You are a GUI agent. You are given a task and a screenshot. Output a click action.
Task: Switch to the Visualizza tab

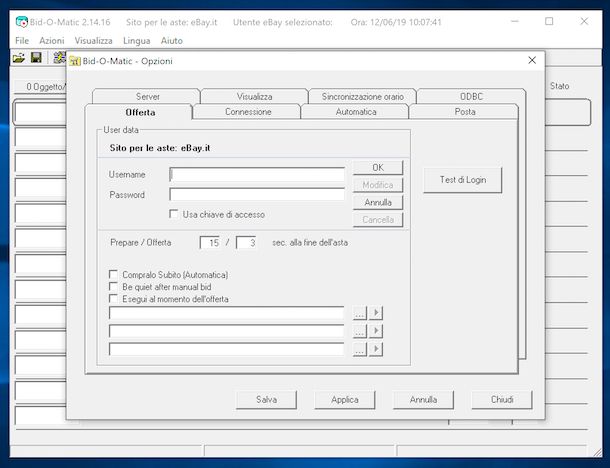pos(254,96)
